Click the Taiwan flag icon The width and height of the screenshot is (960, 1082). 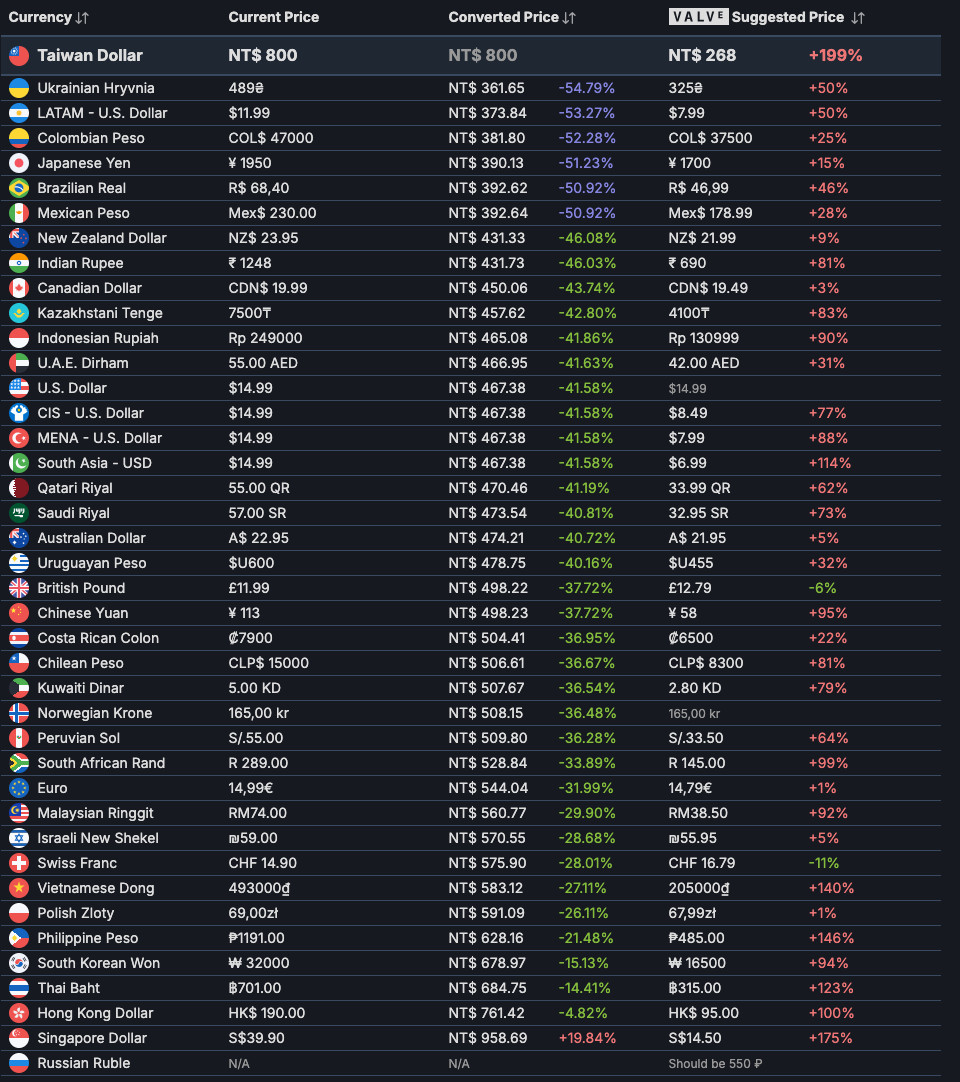coord(19,56)
